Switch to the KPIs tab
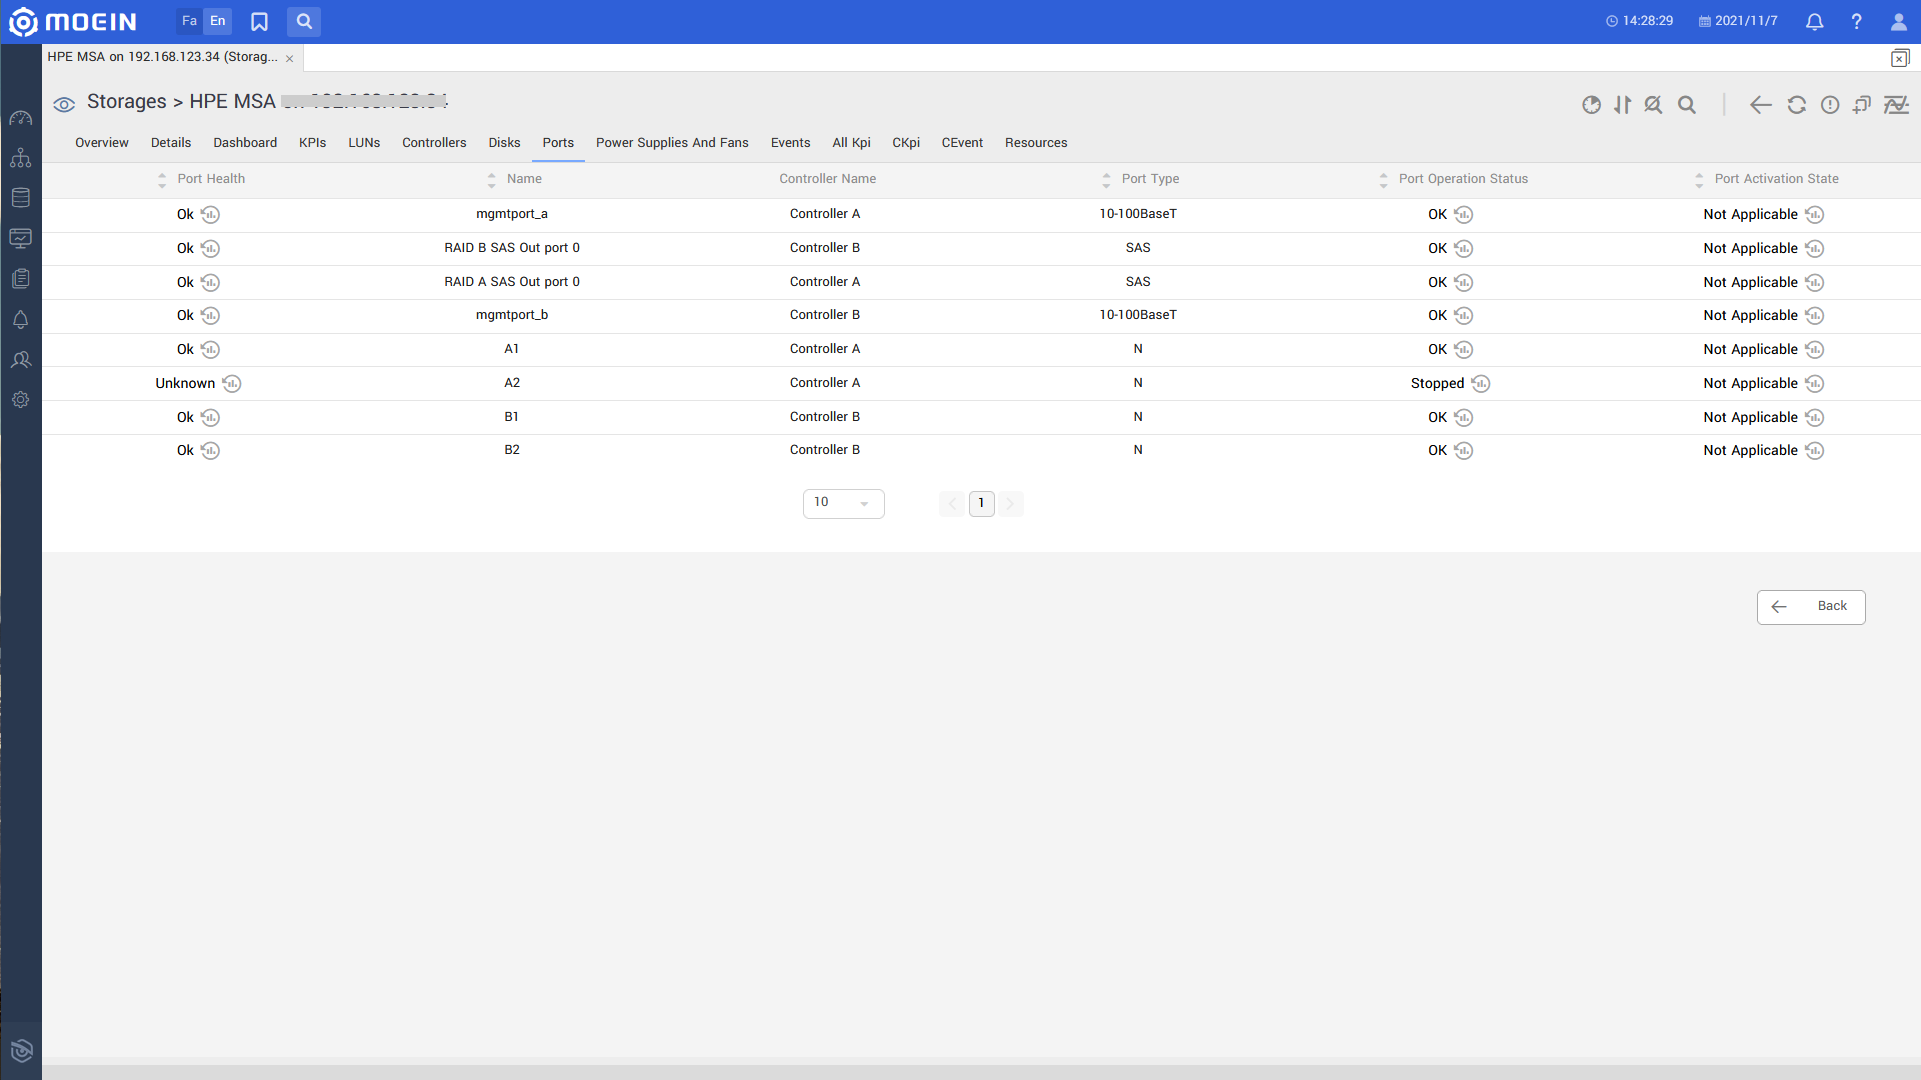The image size is (1921, 1080). (312, 143)
